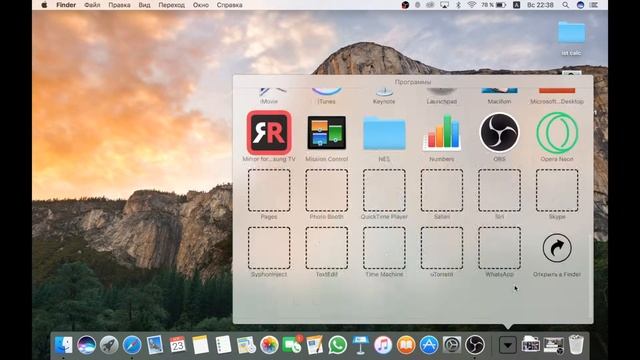Open input source menu marked A
The width and height of the screenshot is (640, 360).
516,5
